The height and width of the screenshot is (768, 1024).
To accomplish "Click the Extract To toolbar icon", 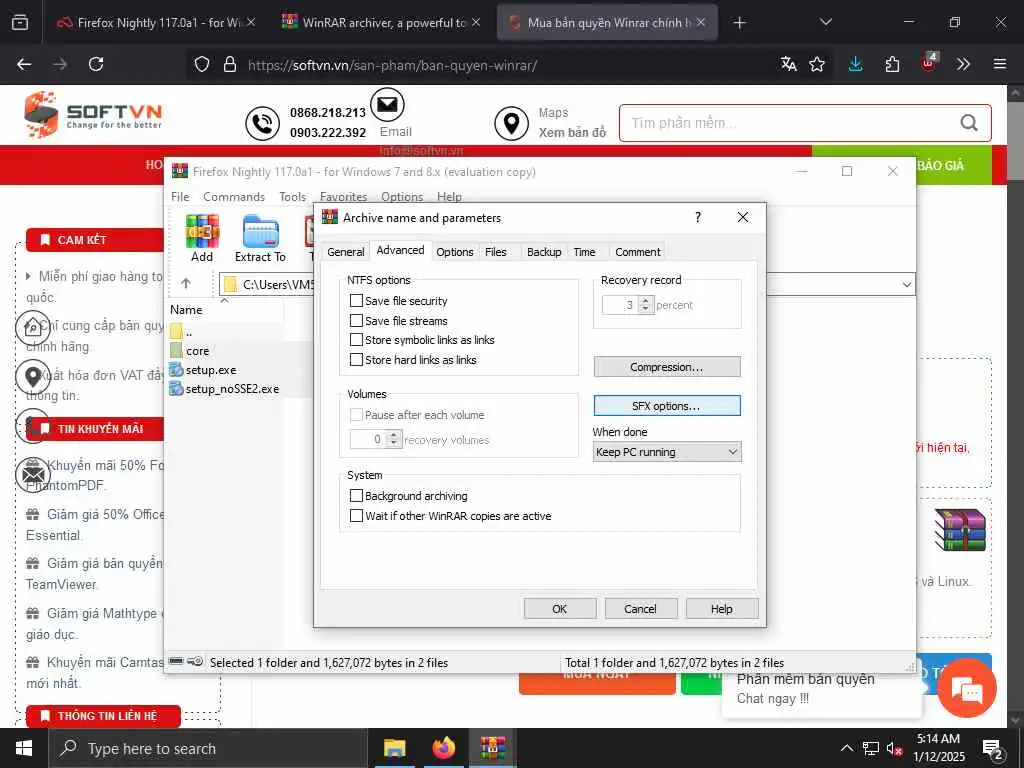I will [x=261, y=238].
